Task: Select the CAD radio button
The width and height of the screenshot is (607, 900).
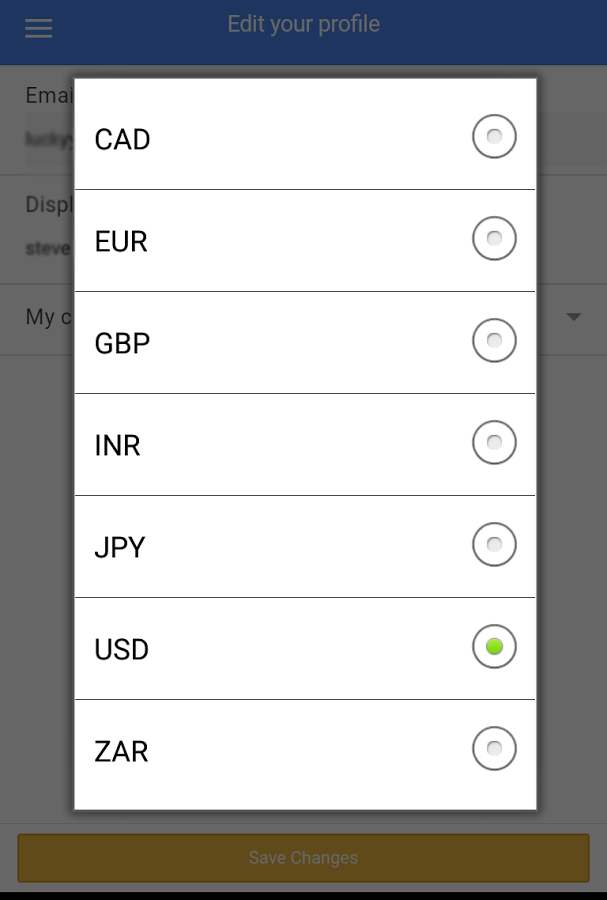Action: [x=494, y=137]
